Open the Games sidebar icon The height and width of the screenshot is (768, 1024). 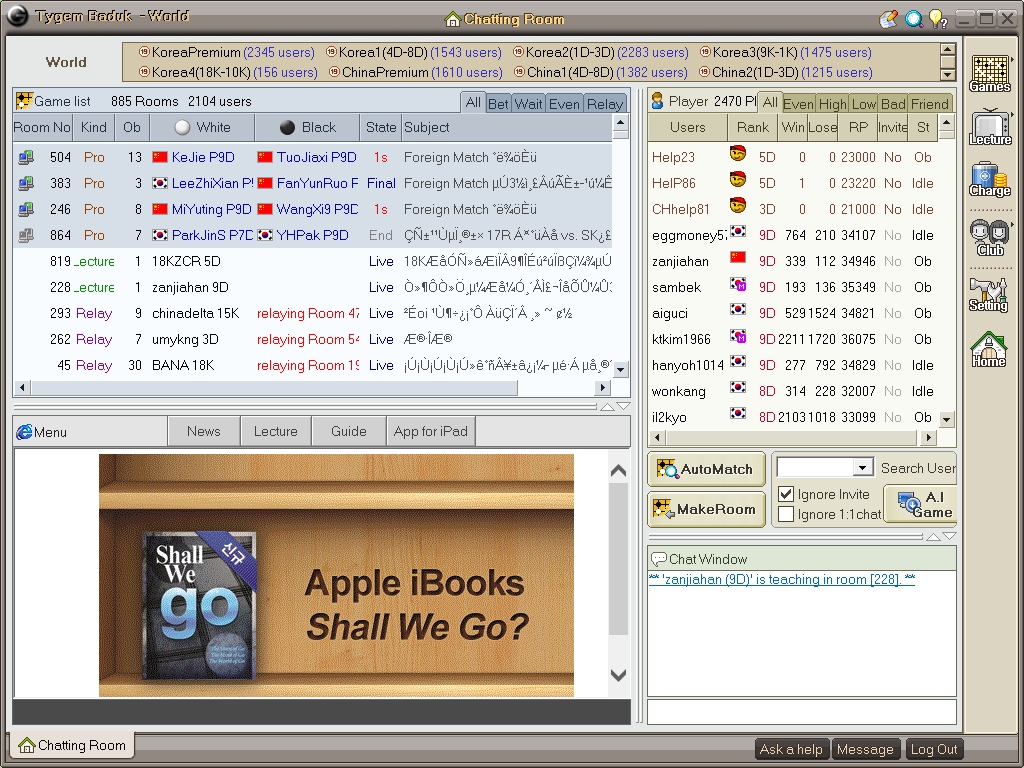pos(989,72)
